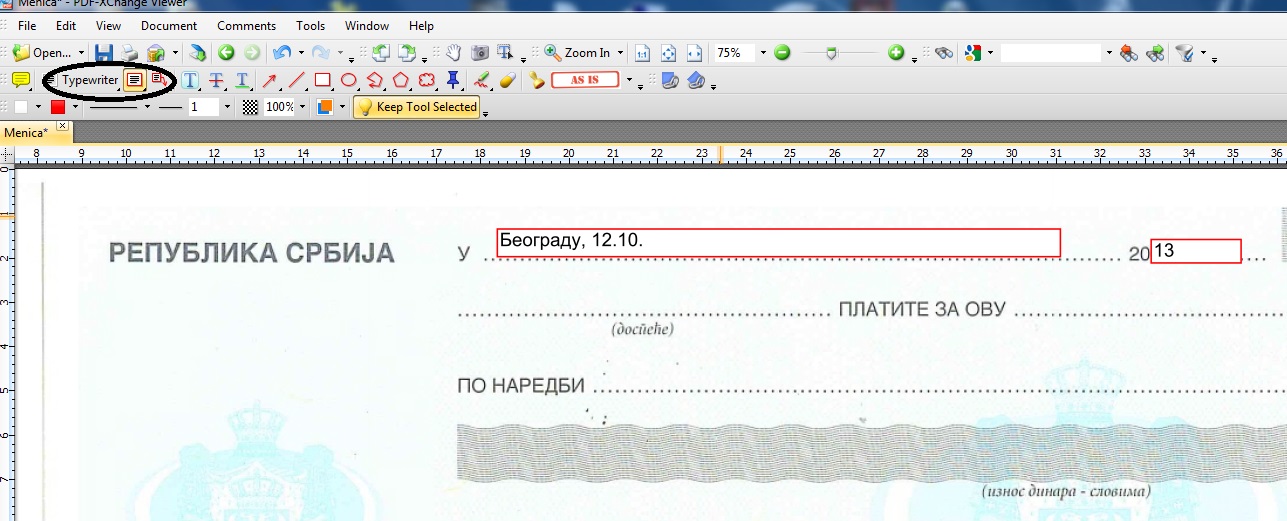Screen dimensions: 1287x521
Task: Toggle Keep Tool Selected option
Action: 417,107
